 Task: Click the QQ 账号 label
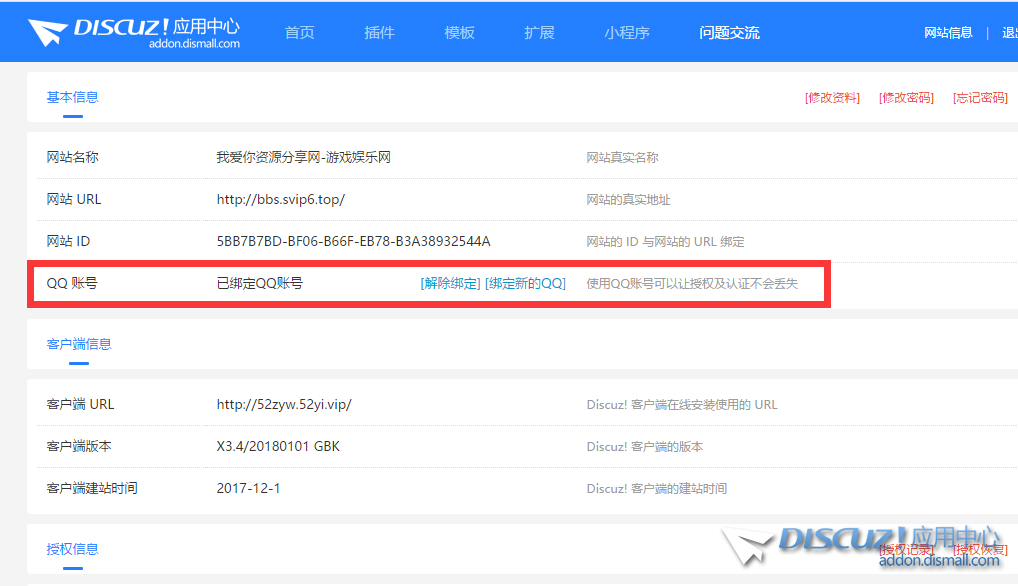click(x=71, y=283)
